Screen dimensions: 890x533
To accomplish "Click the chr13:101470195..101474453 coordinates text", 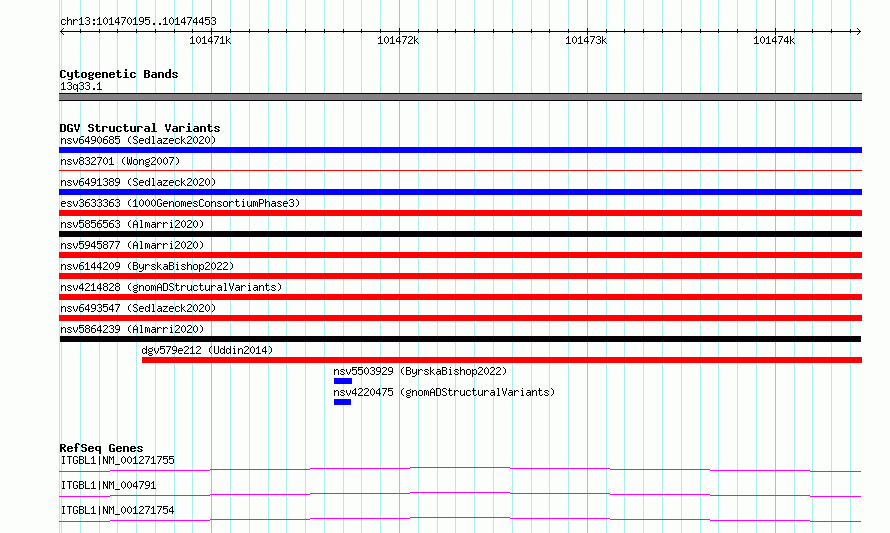I will pos(138,21).
